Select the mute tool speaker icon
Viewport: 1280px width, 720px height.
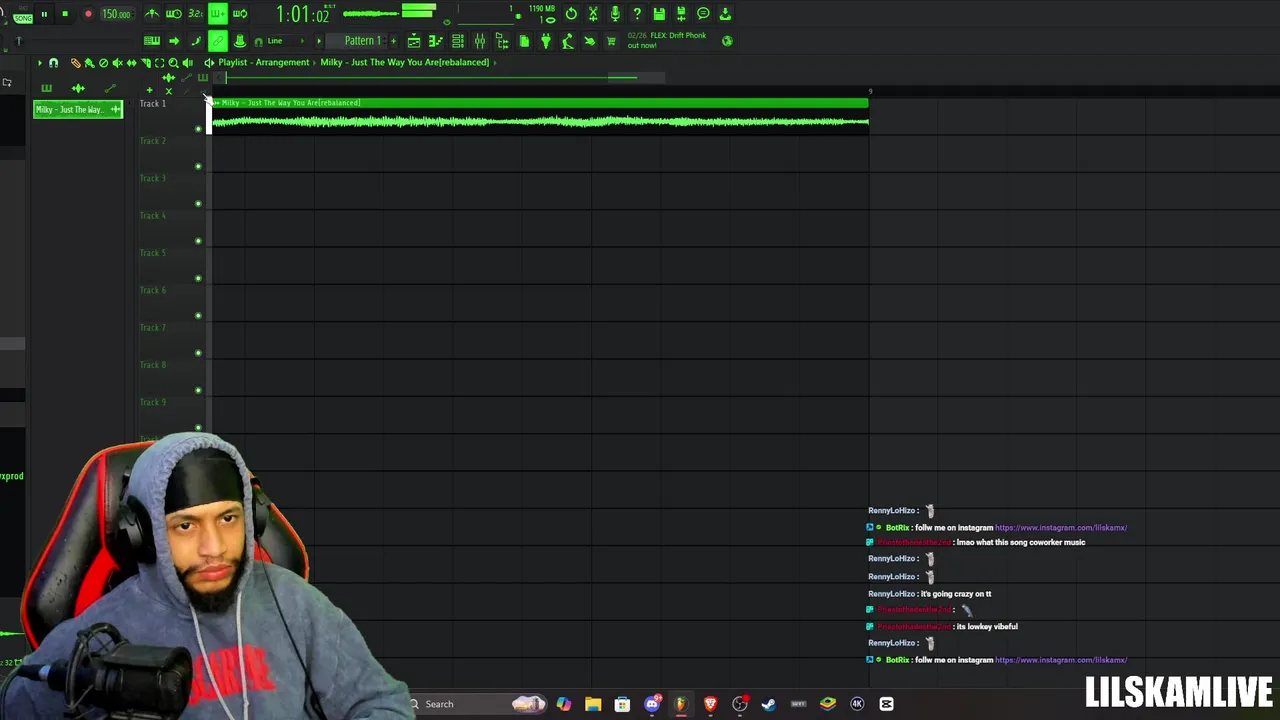[117, 63]
